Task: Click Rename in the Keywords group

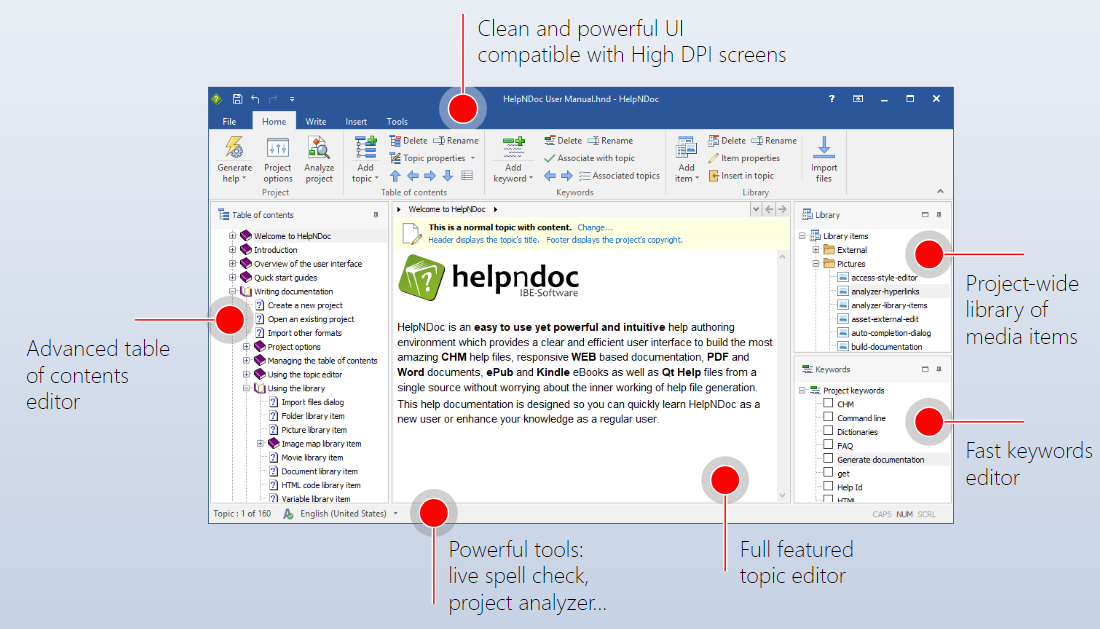Action: (x=610, y=141)
